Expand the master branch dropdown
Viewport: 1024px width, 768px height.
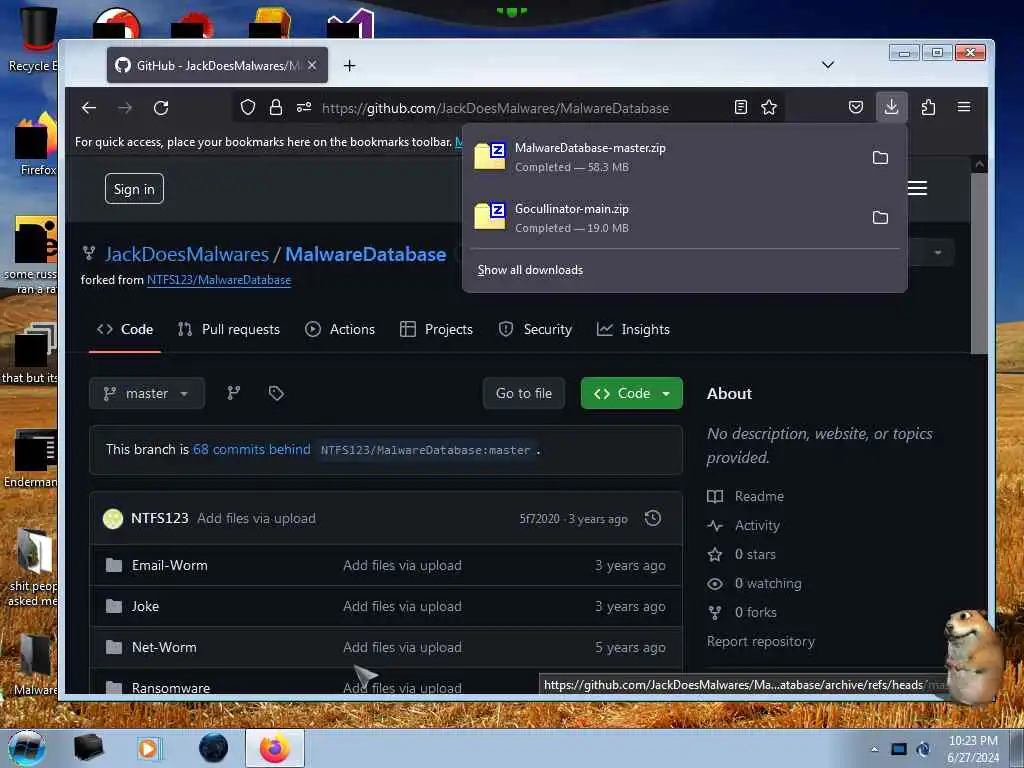click(x=147, y=393)
